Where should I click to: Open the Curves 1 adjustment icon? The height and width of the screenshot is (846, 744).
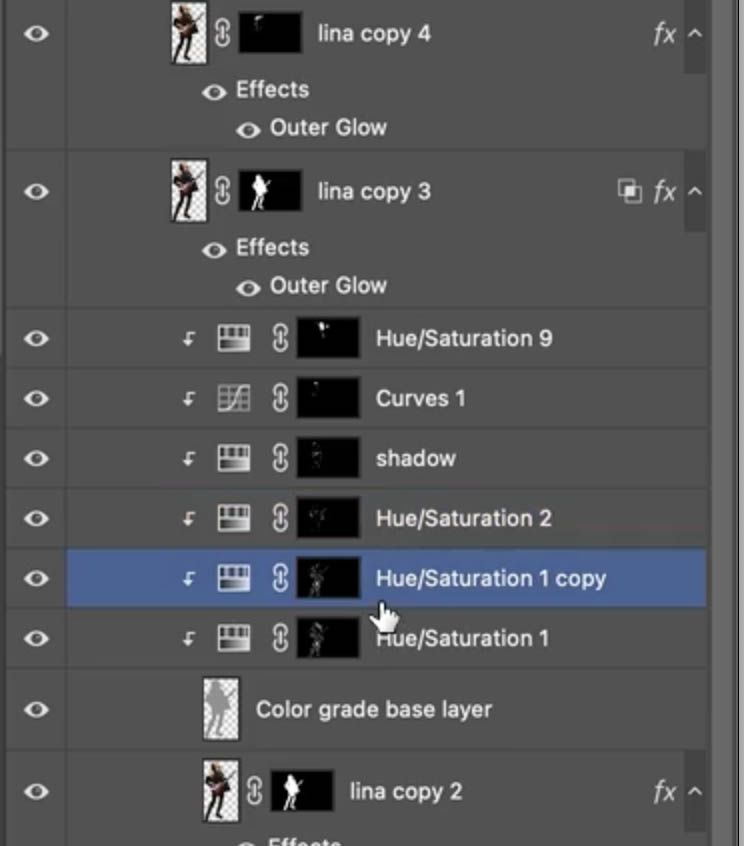233,397
